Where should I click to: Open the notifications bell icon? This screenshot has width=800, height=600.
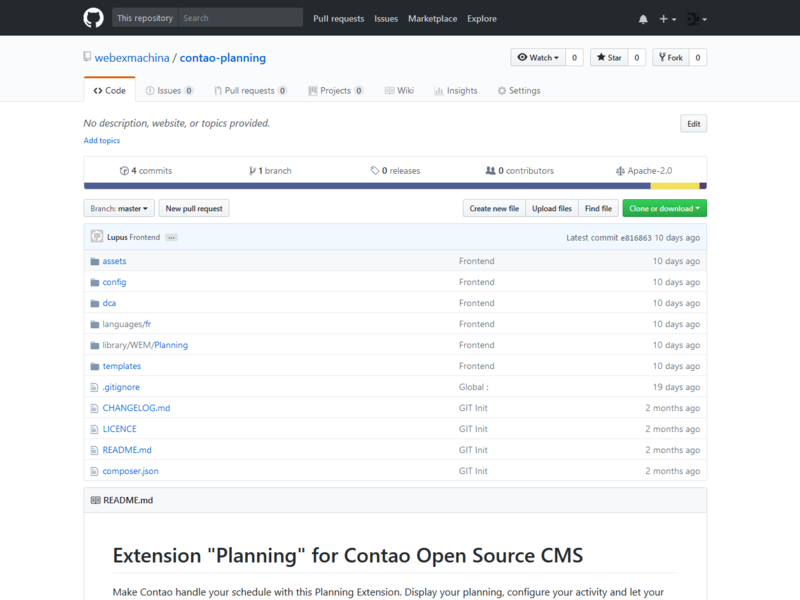pos(643,19)
